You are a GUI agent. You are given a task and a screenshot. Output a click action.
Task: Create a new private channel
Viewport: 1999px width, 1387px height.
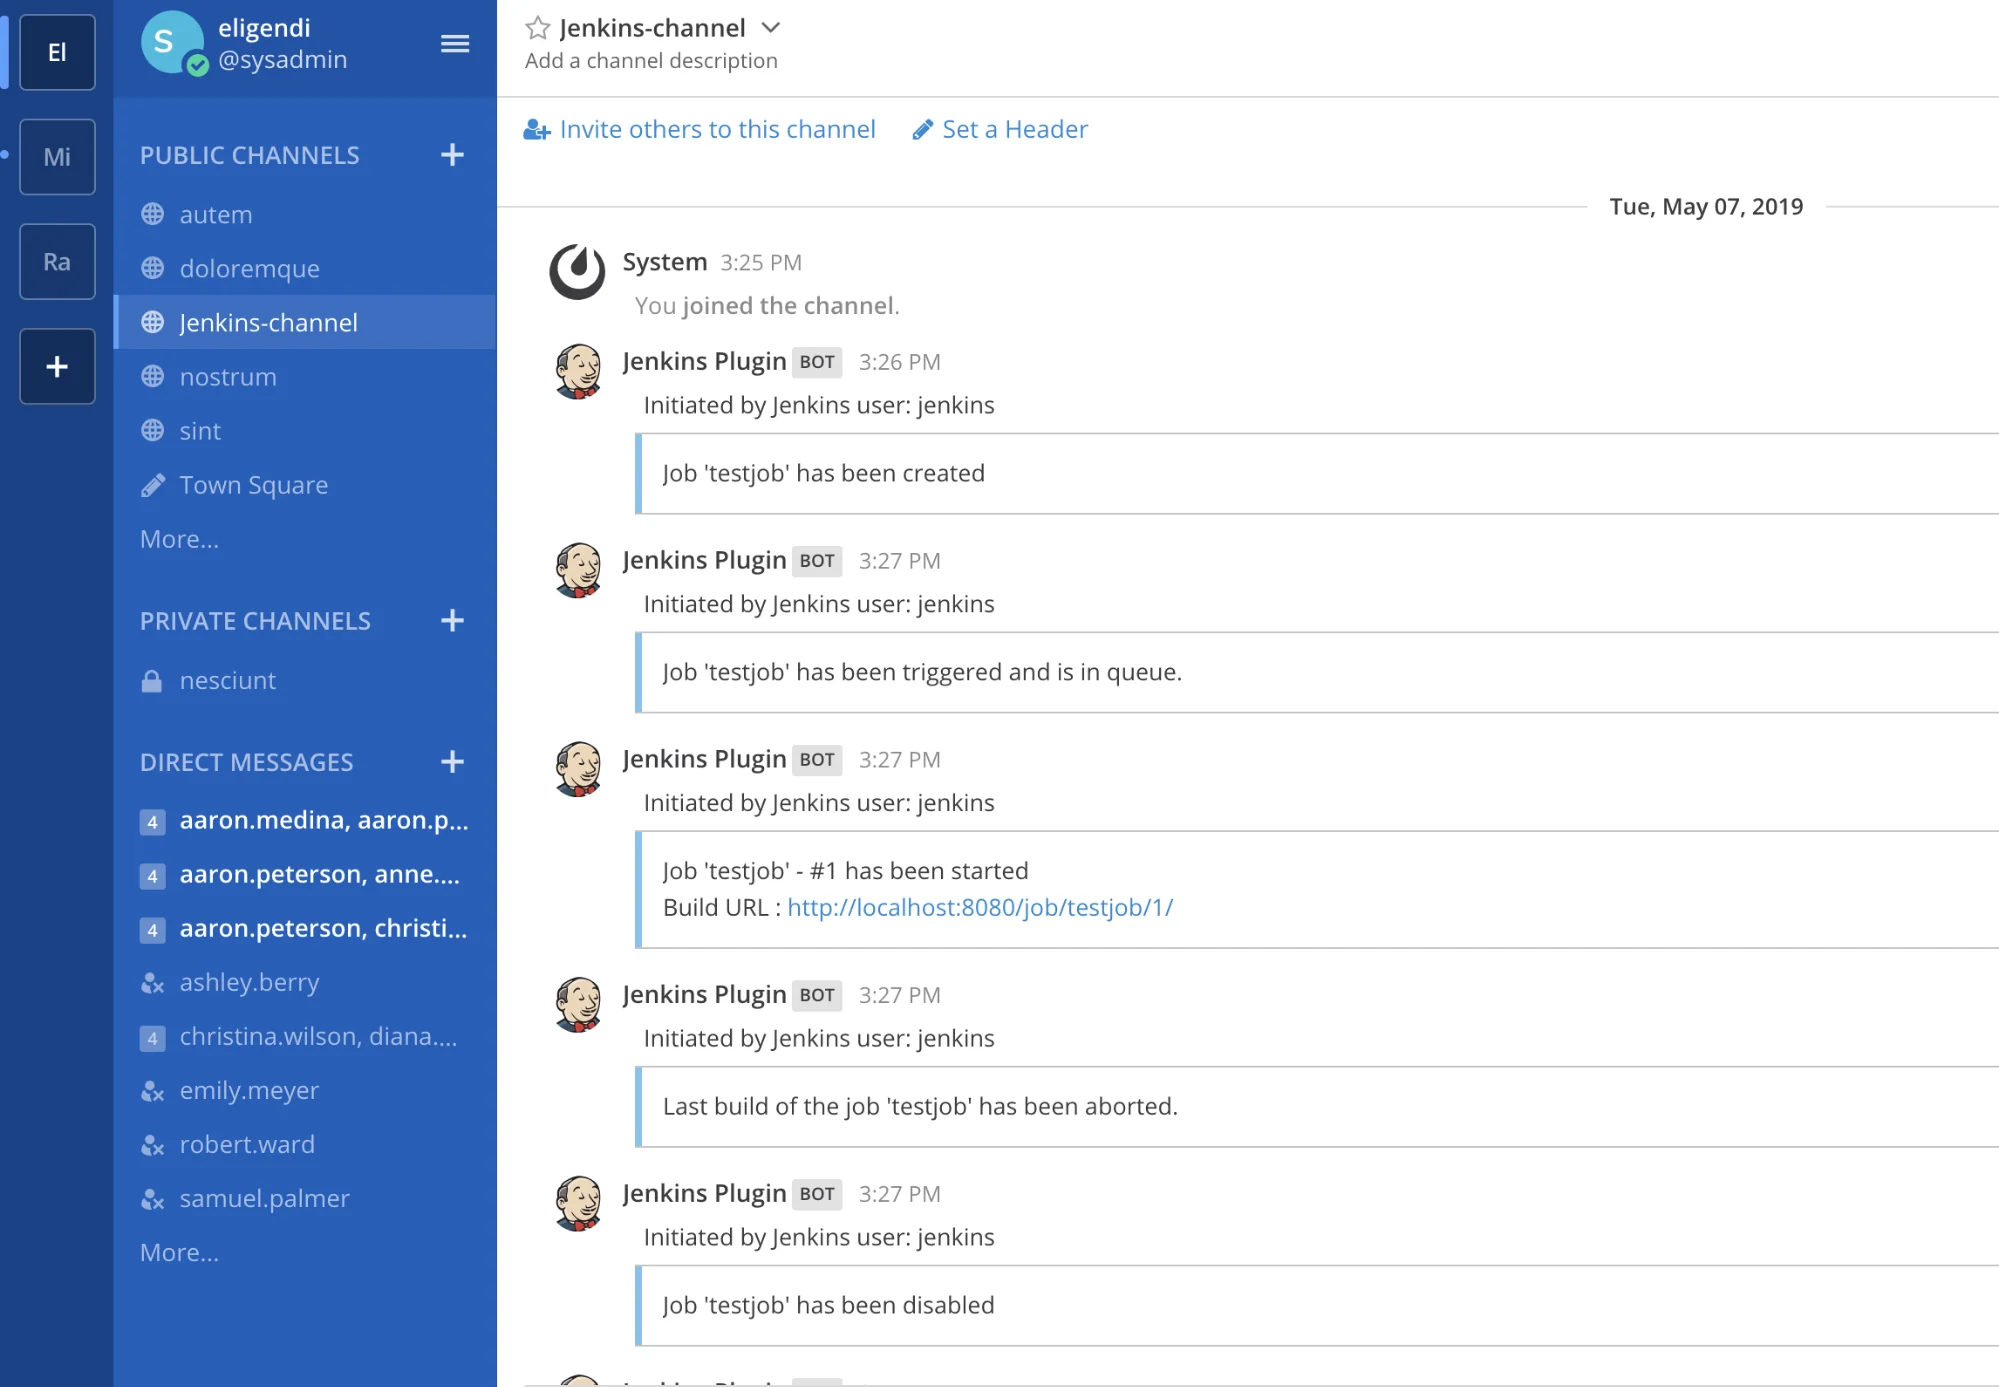[x=452, y=621]
